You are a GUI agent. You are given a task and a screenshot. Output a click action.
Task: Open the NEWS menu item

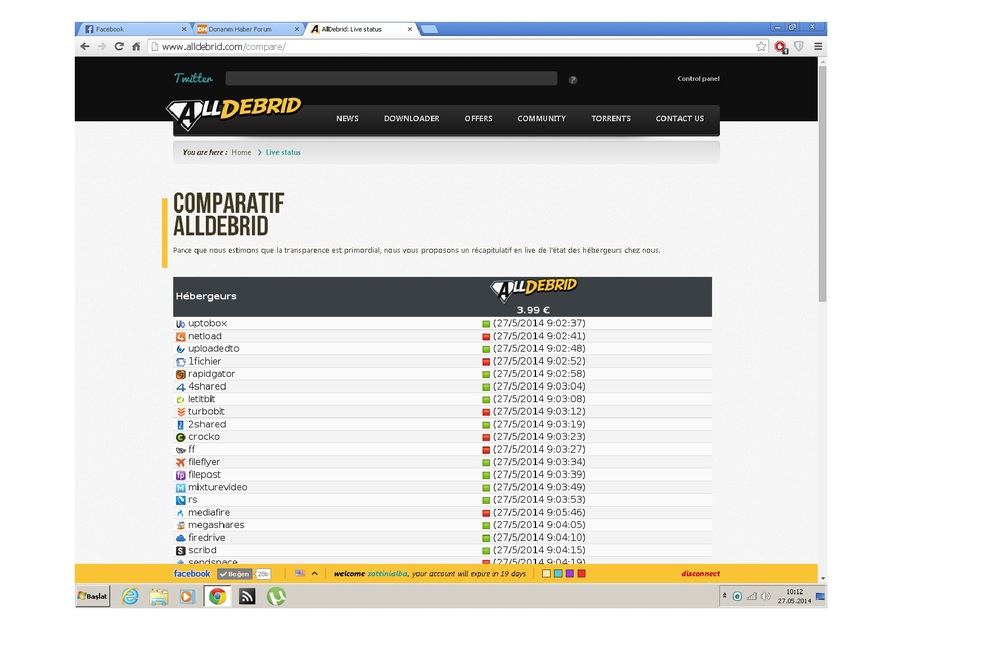tap(348, 119)
